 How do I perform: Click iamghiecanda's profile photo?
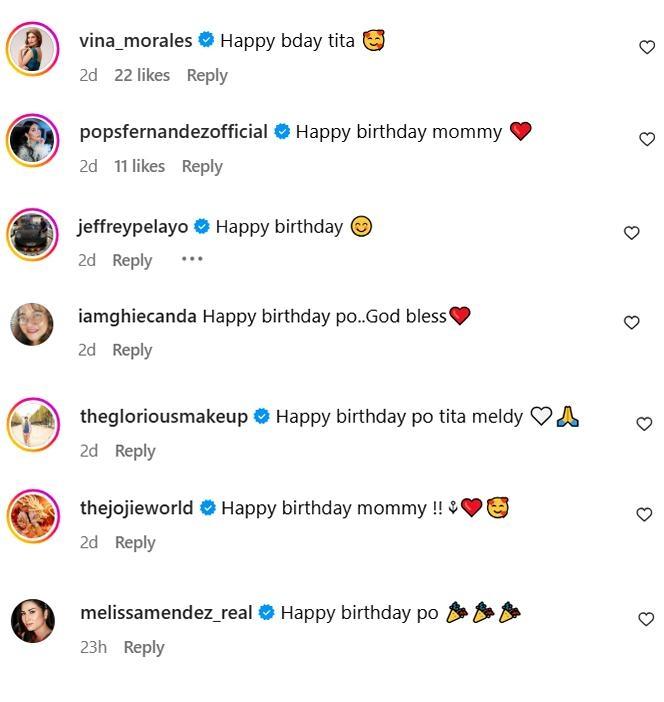[x=32, y=323]
